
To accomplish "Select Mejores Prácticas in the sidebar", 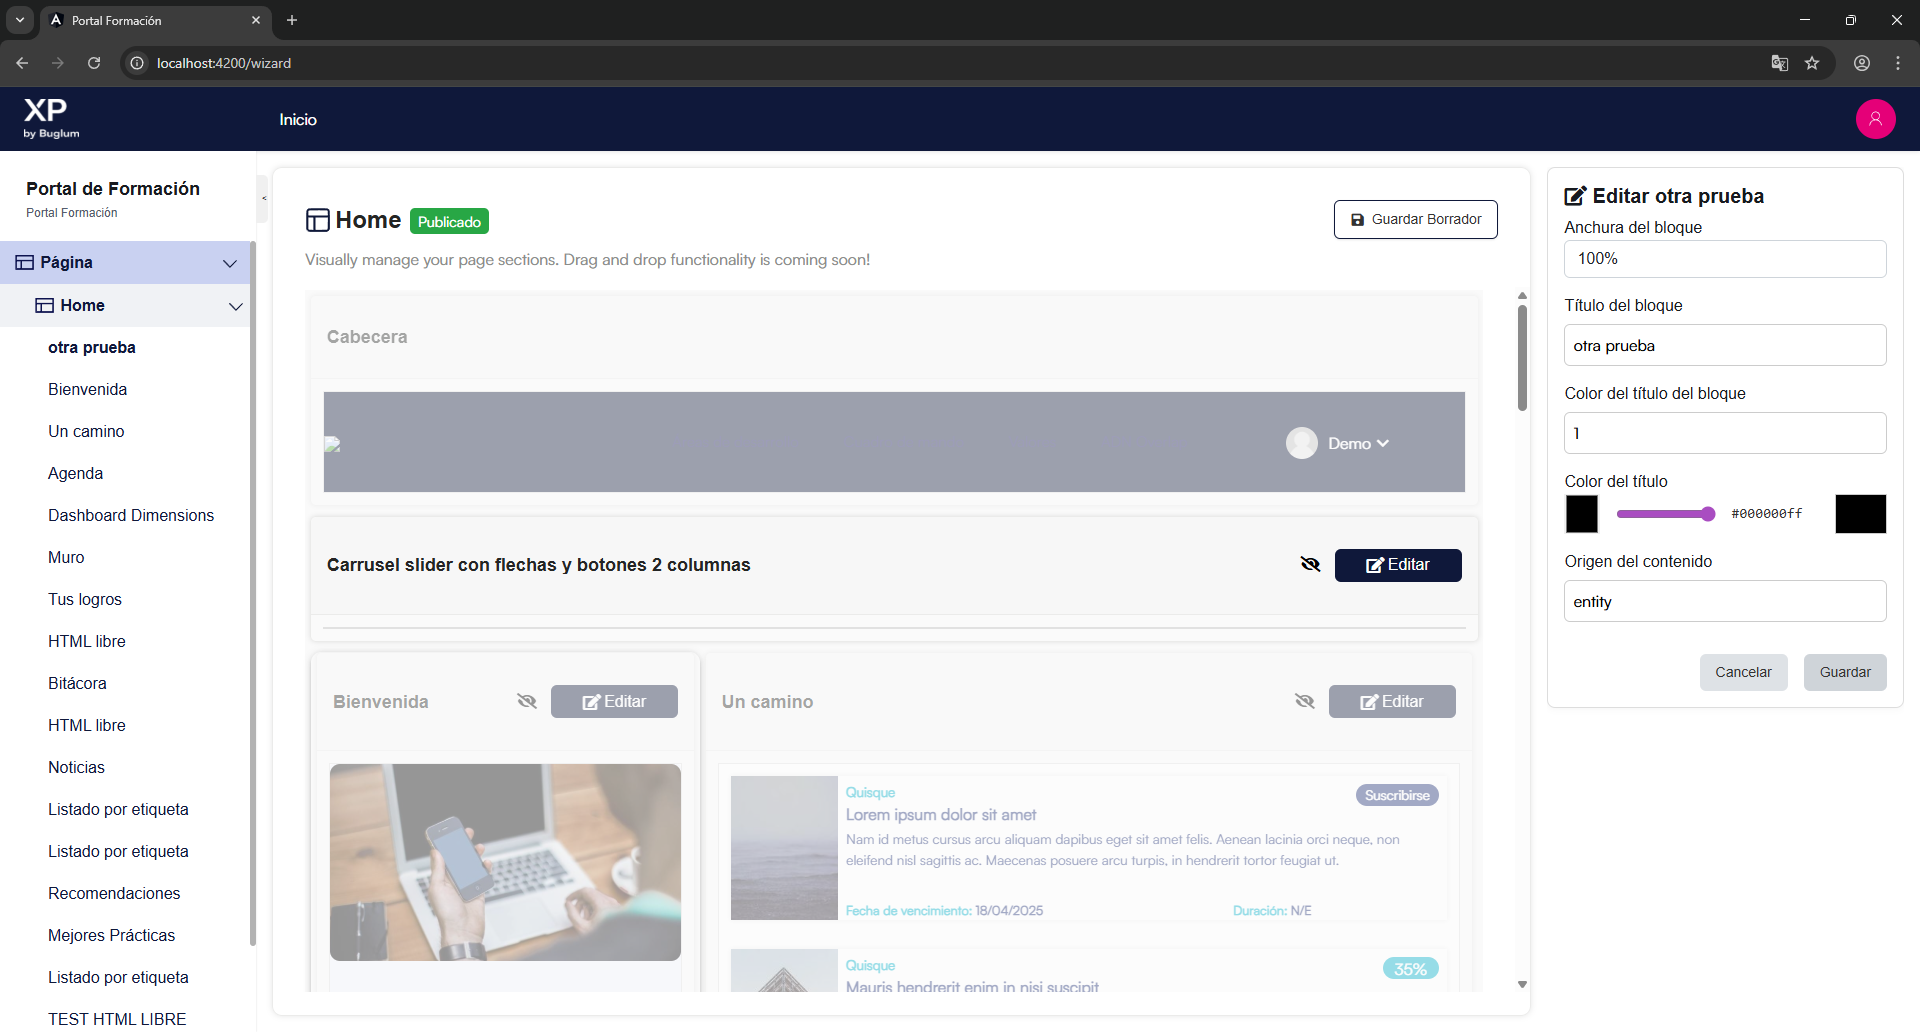I will (x=112, y=935).
